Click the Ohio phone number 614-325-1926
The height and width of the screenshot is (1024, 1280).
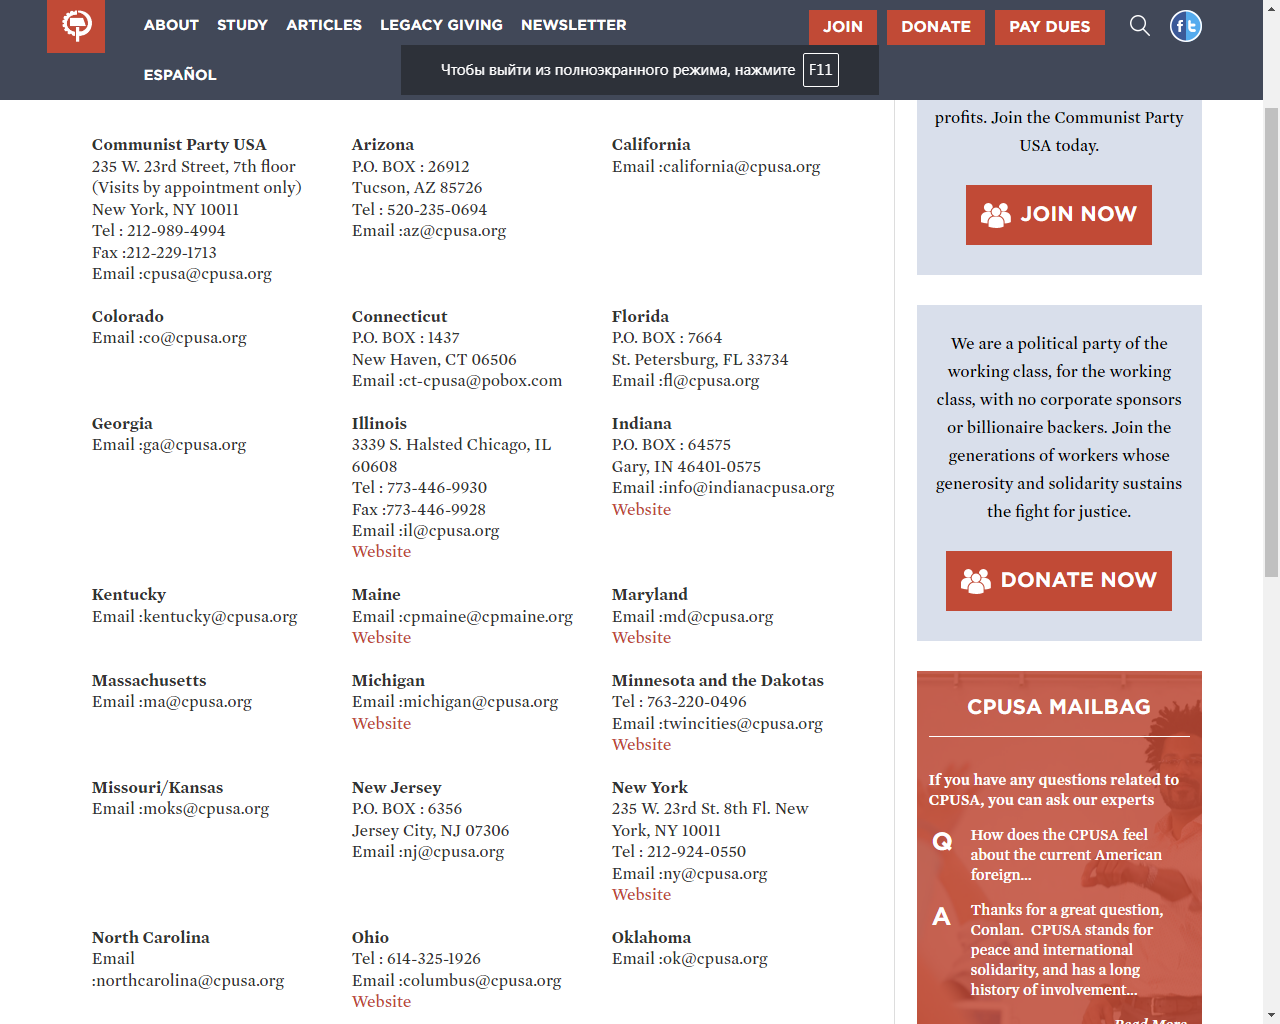pos(434,959)
